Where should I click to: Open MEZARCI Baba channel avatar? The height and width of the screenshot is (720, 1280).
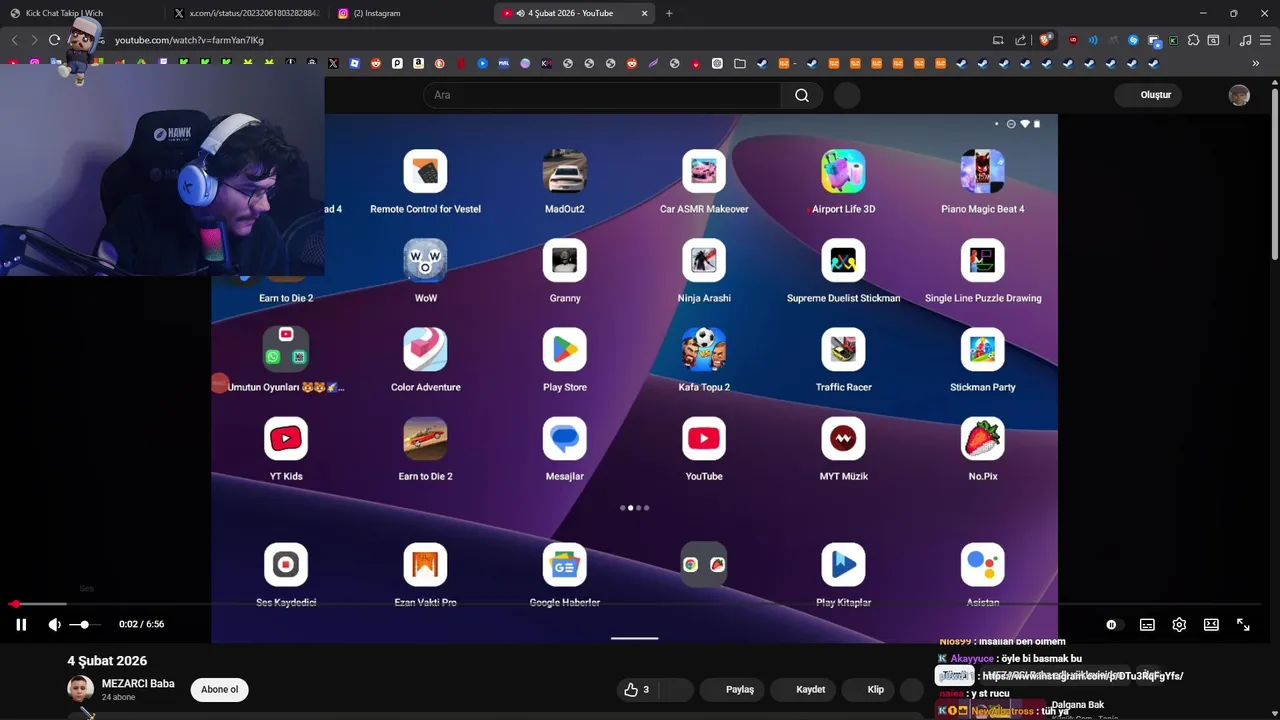click(x=80, y=689)
